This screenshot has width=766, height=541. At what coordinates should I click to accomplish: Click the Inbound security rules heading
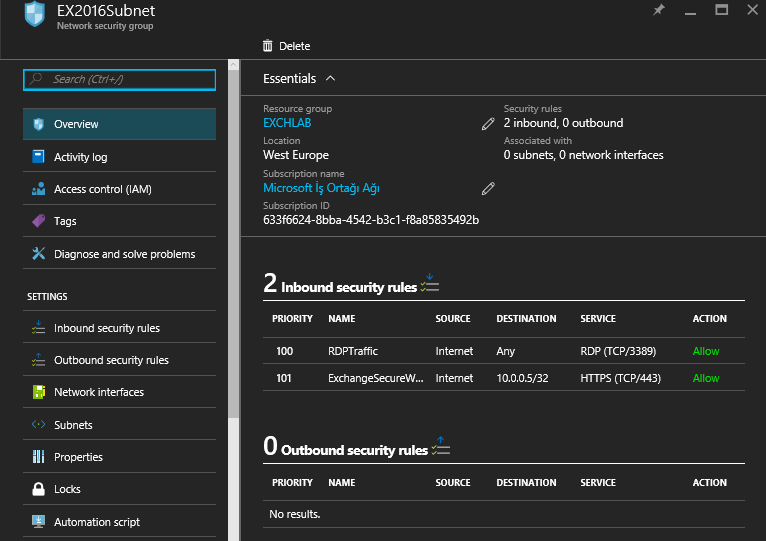[x=349, y=287]
